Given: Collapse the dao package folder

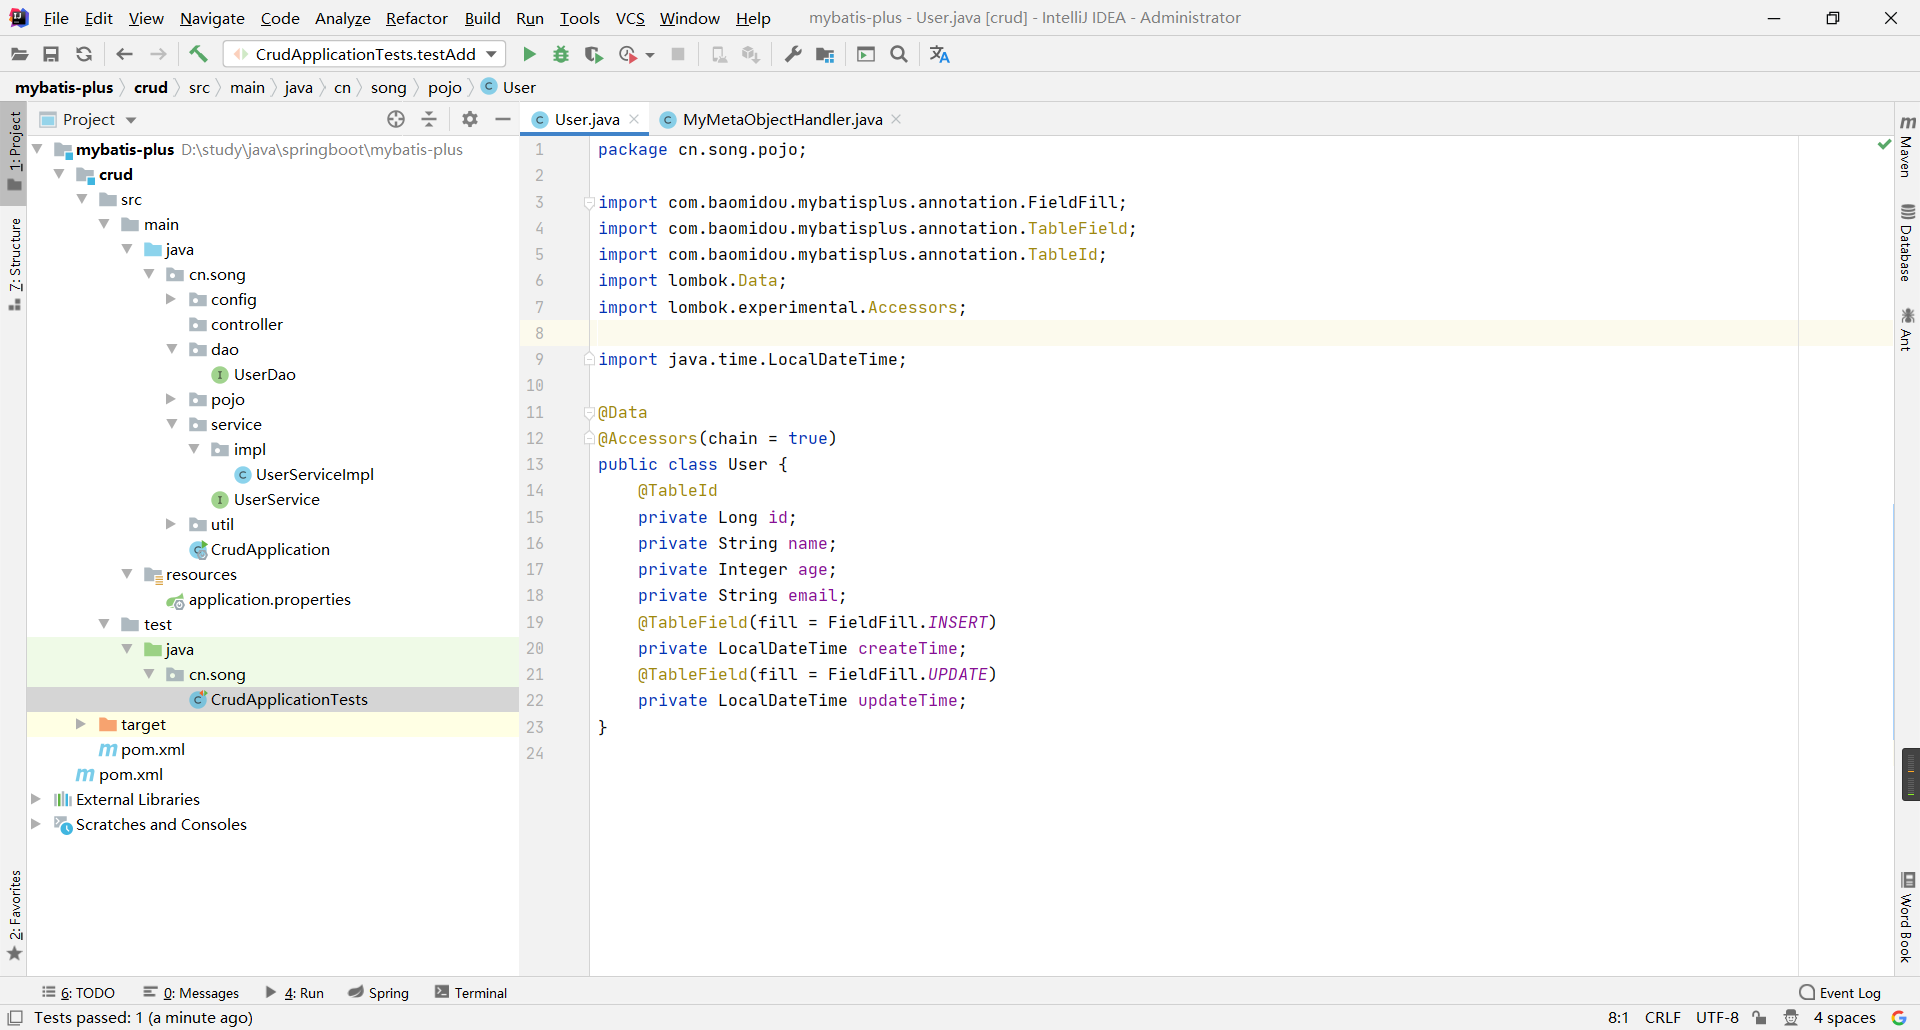Looking at the screenshot, I should click(171, 349).
